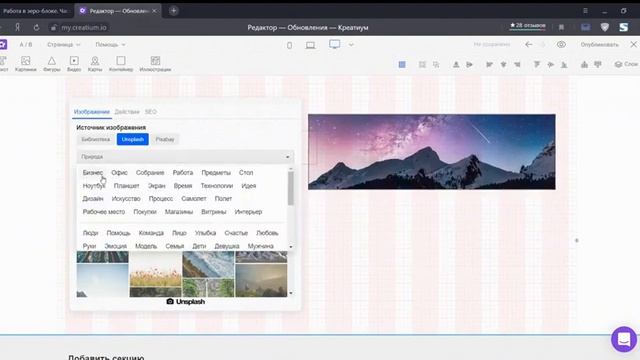
Task: Select Библиотека as image source
Action: point(96,139)
